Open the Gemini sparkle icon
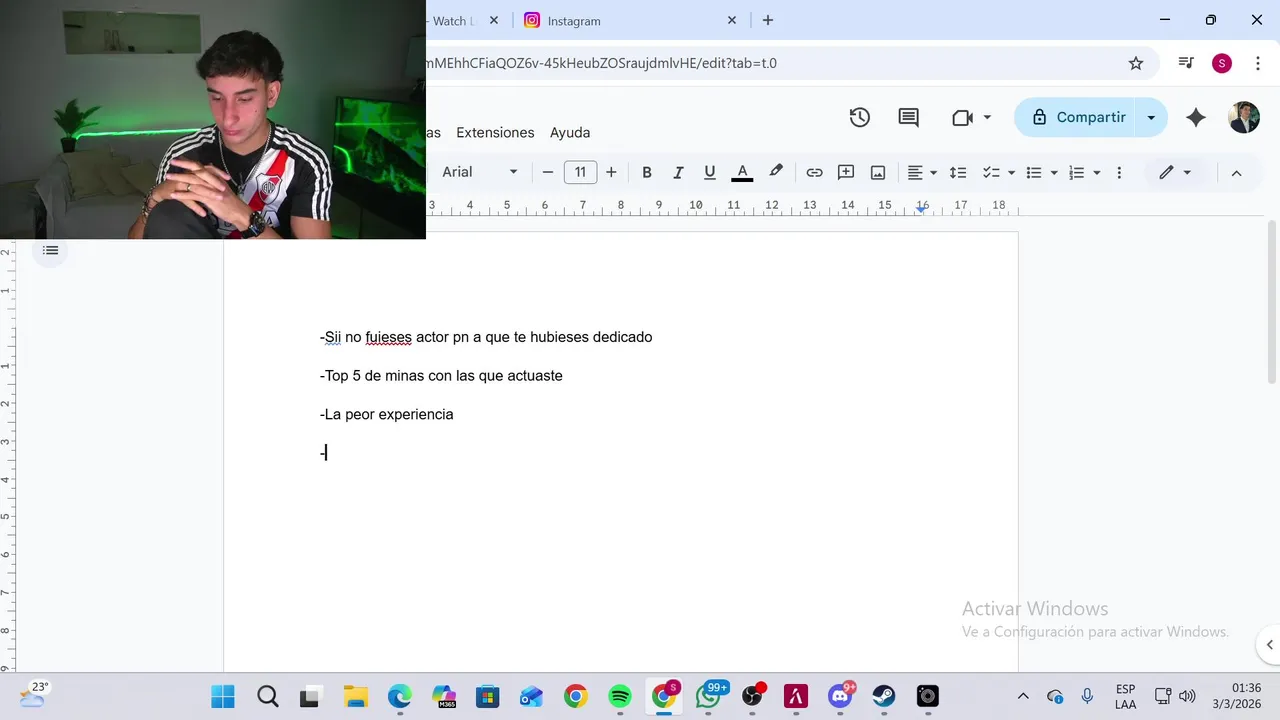 tap(1196, 118)
